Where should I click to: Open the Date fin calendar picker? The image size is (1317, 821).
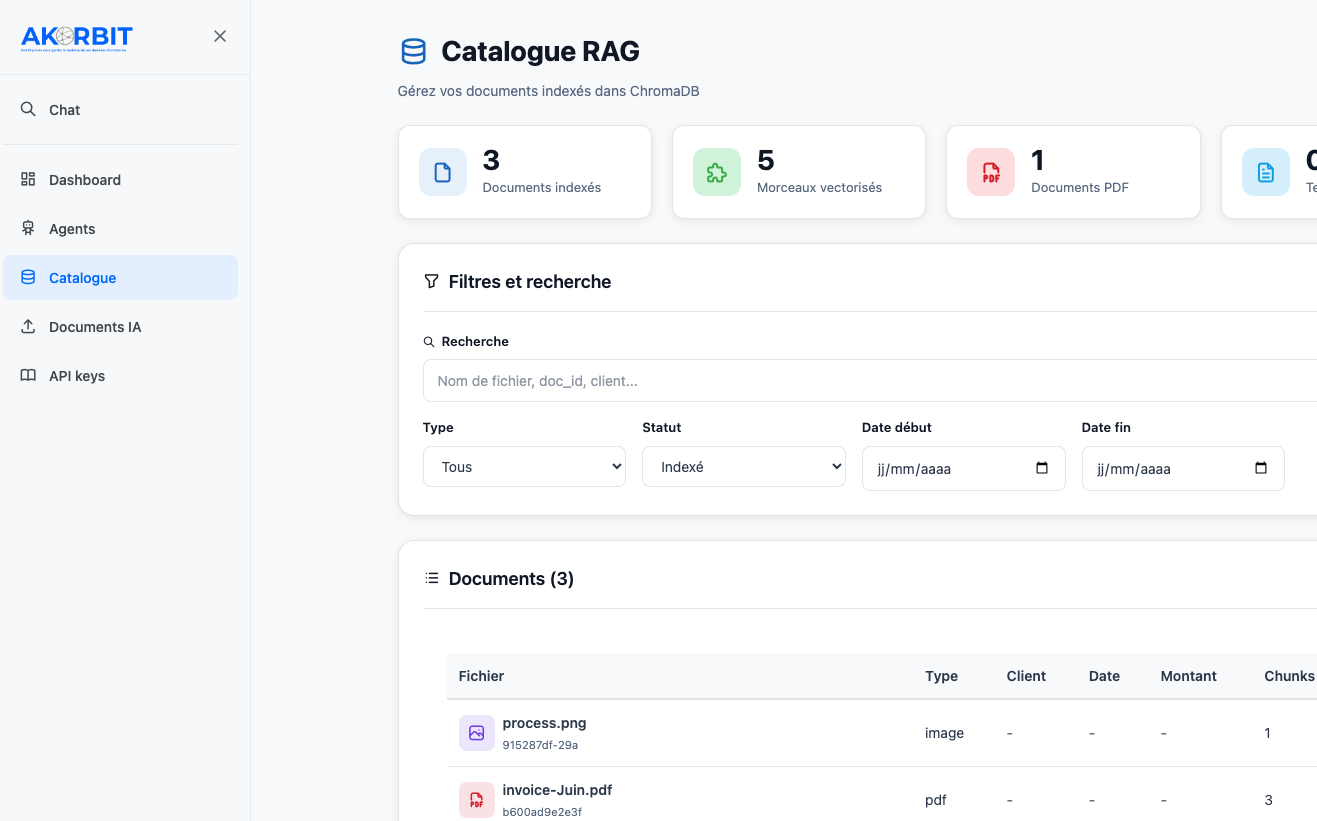click(1261, 468)
